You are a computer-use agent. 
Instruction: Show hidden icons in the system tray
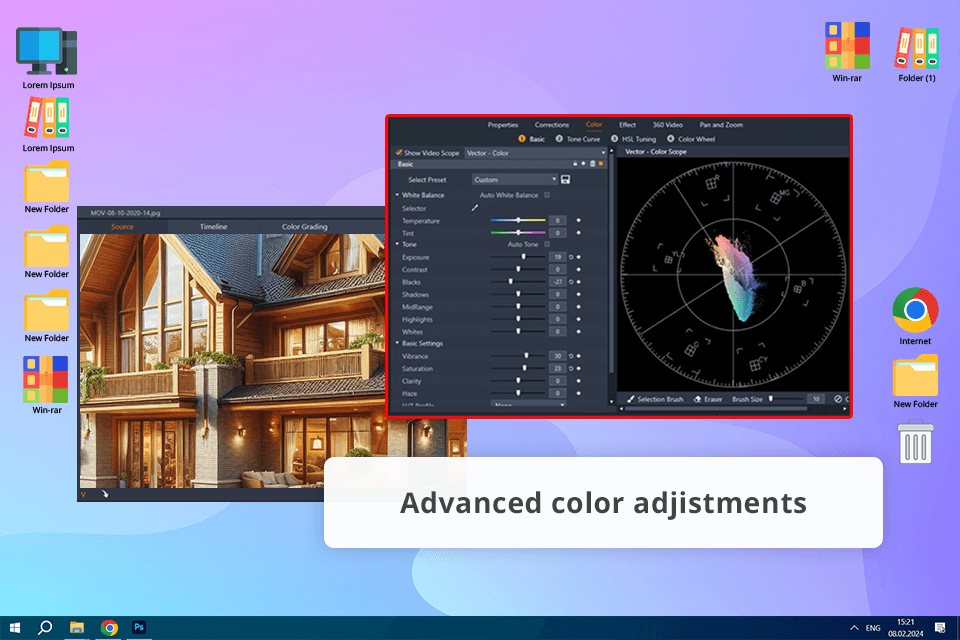pyautogui.click(x=854, y=628)
